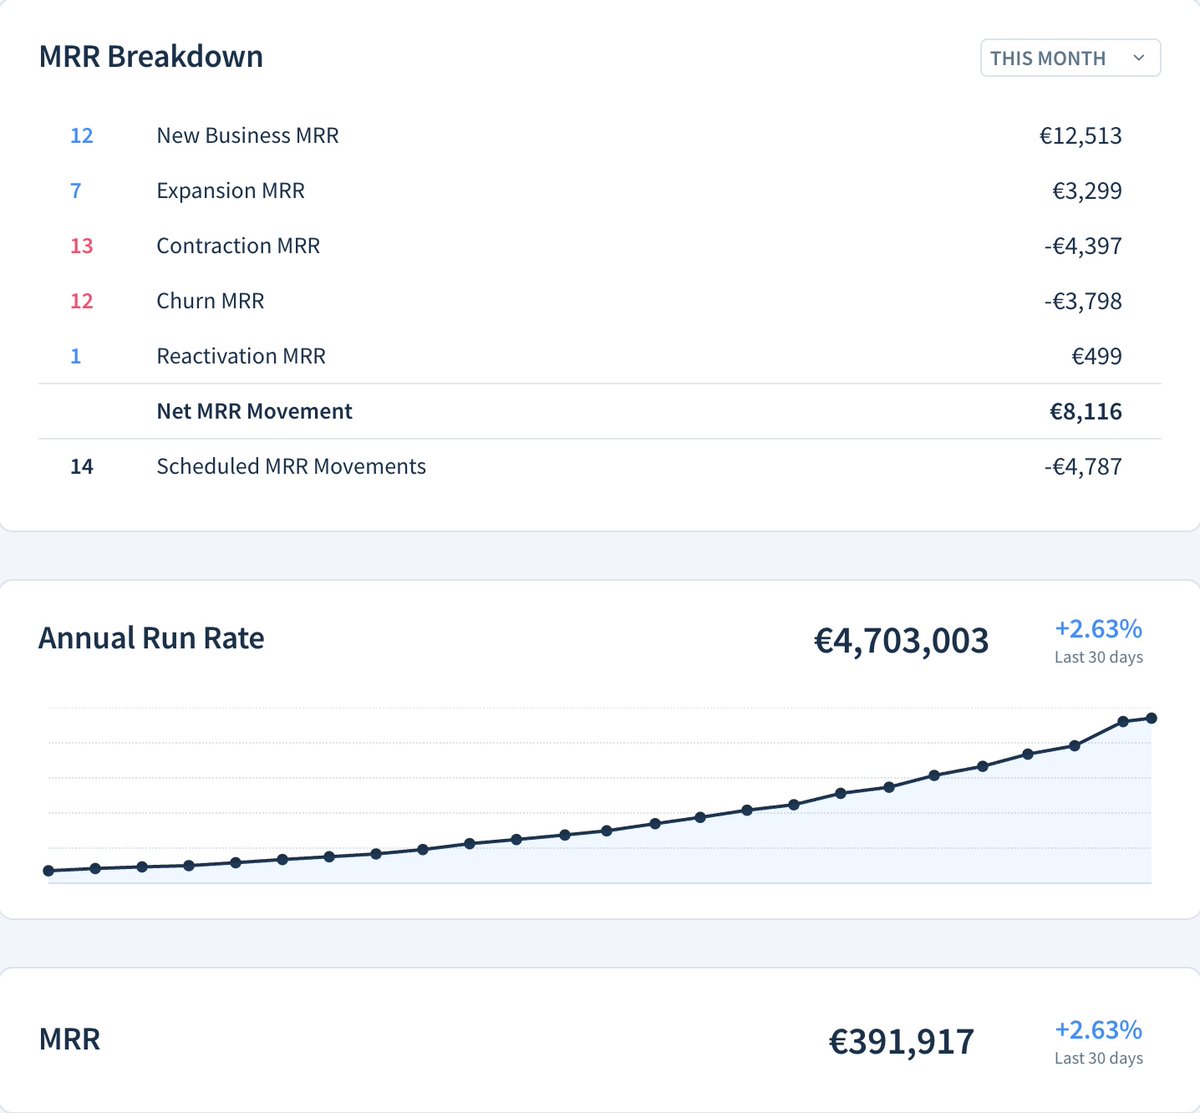The image size is (1200, 1113).
Task: Click the chevron on the period selector
Action: click(x=1138, y=58)
